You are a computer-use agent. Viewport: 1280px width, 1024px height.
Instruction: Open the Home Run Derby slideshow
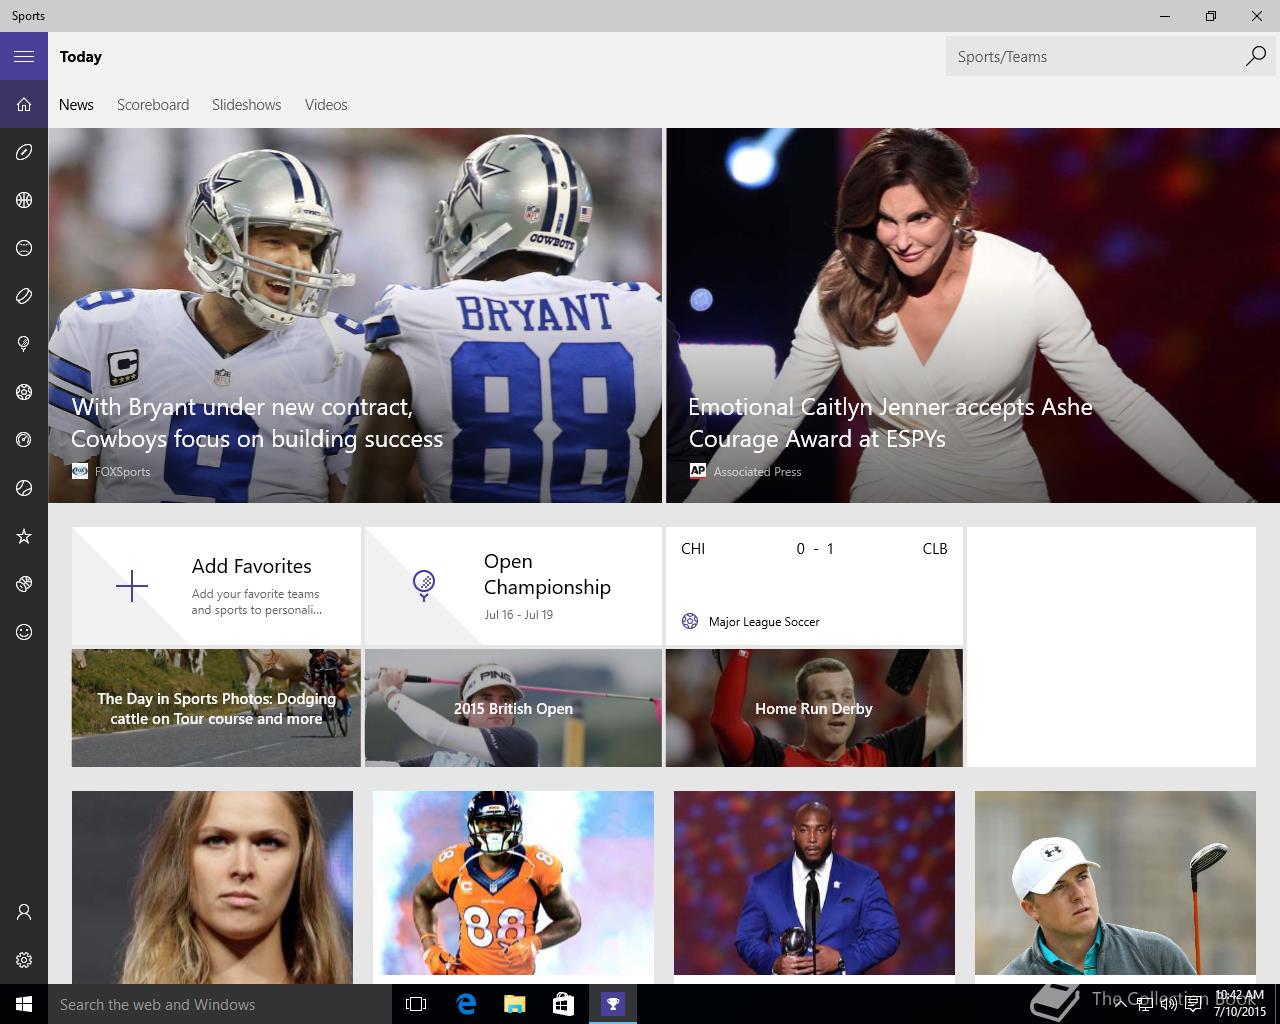click(814, 708)
